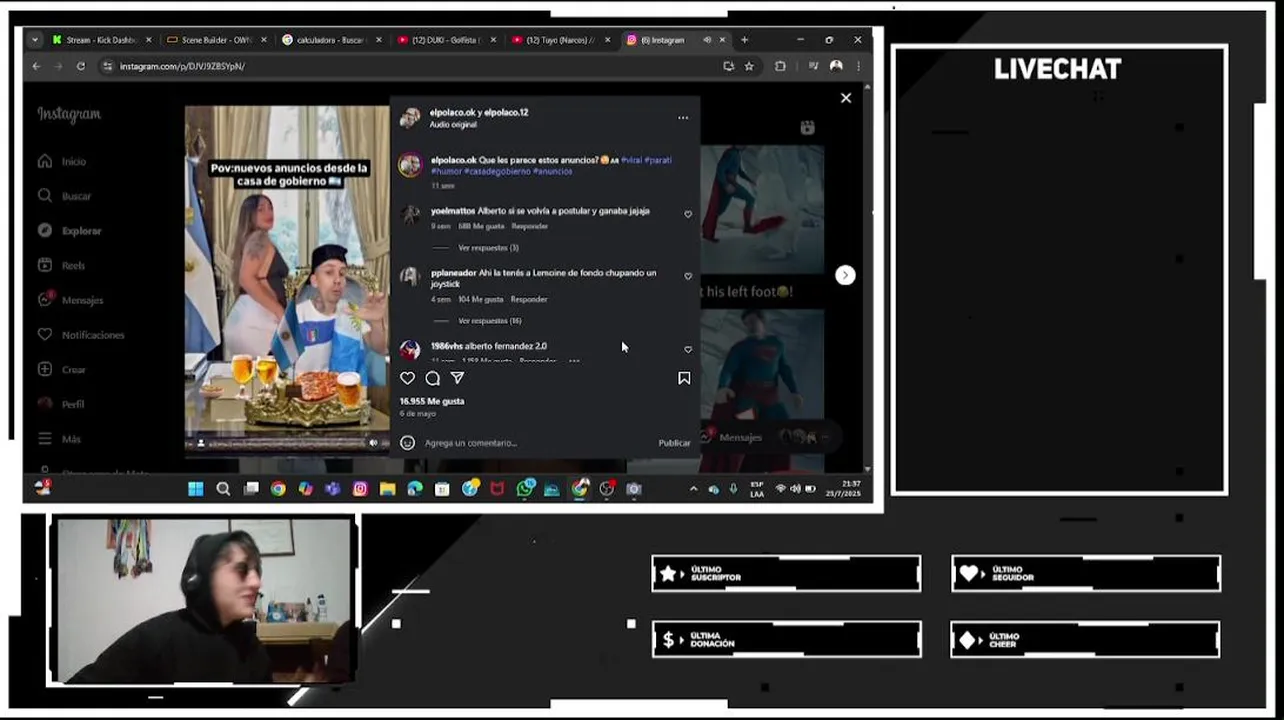This screenshot has height=720, width=1284.
Task: Like 1986vhs's comment
Action: point(688,350)
